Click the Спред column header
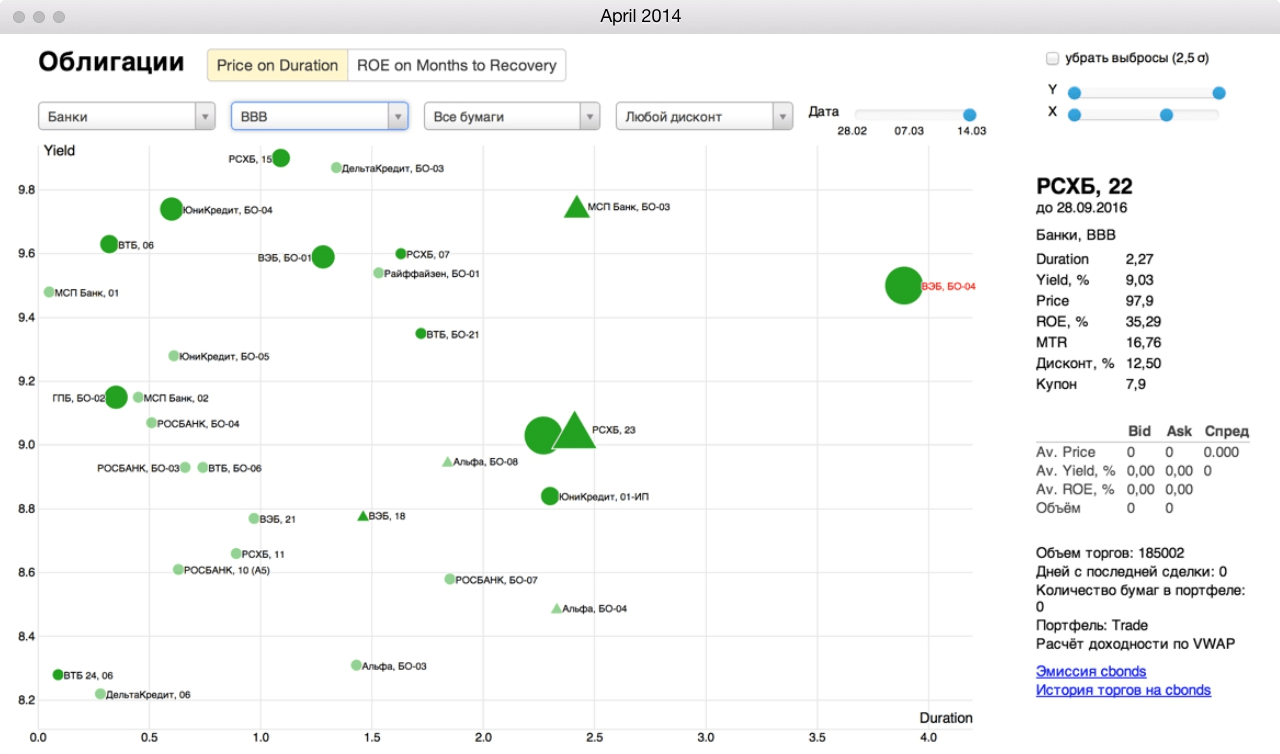Image resolution: width=1280 pixels, height=754 pixels. pyautogui.click(x=1226, y=431)
